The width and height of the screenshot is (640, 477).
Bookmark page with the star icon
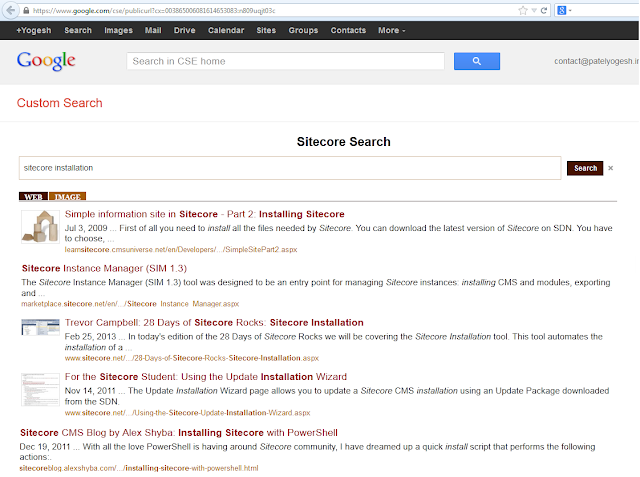[523, 11]
